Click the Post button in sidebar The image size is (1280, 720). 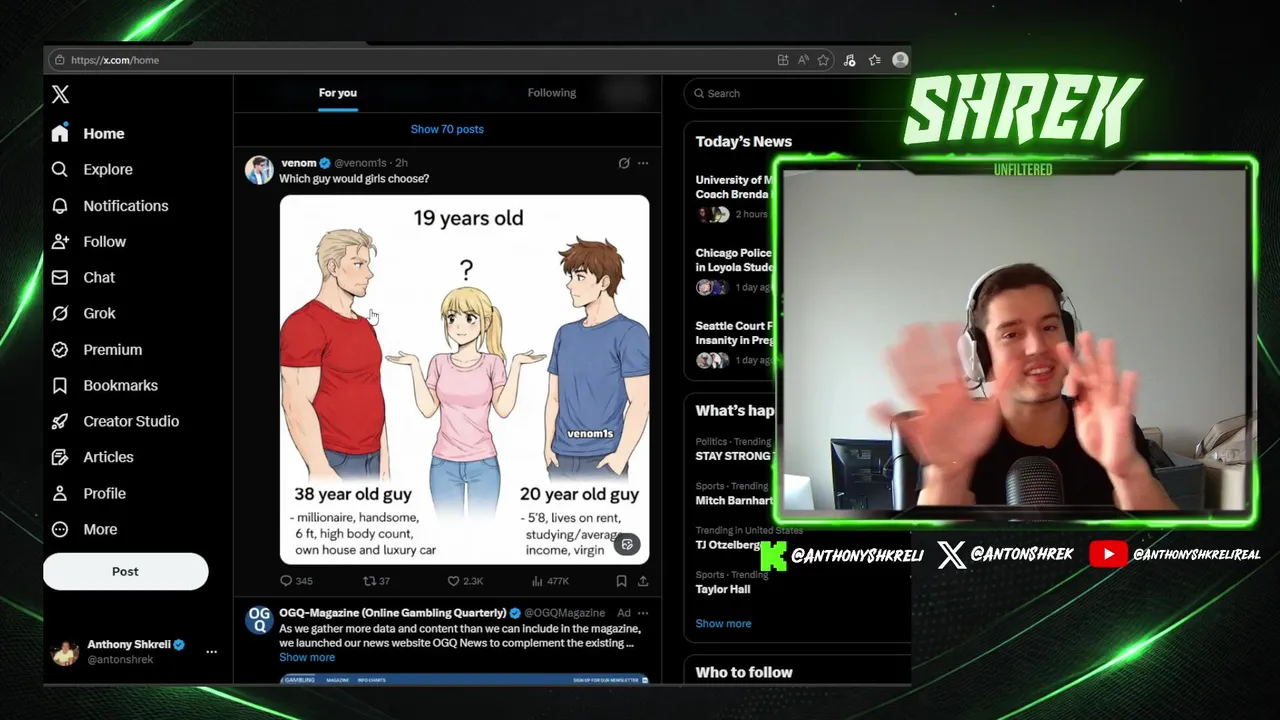pyautogui.click(x=125, y=571)
